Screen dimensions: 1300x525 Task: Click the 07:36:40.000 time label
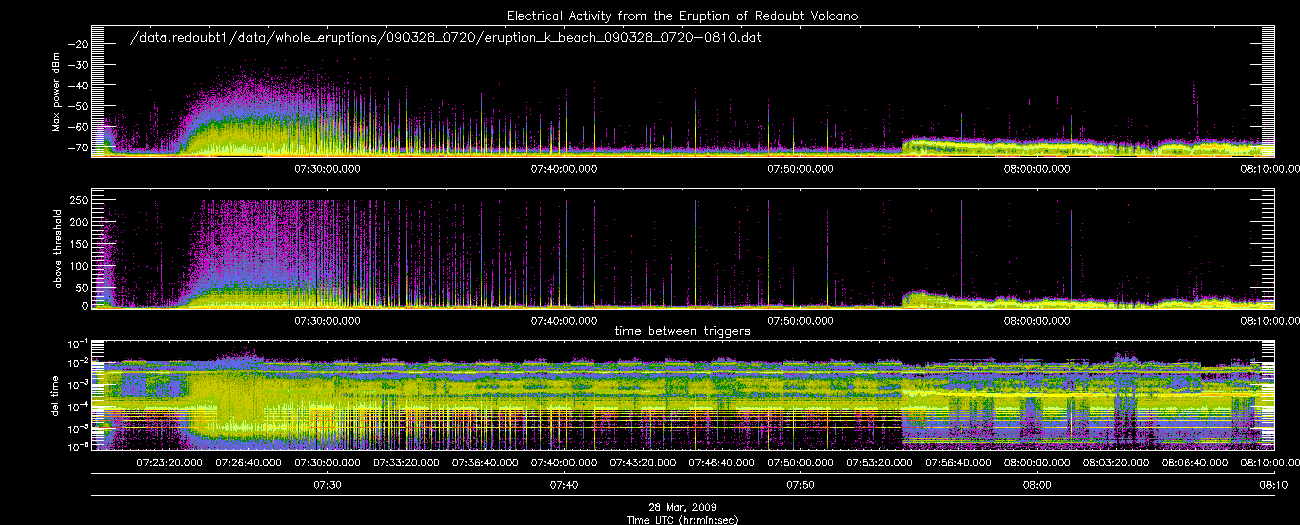tap(485, 463)
